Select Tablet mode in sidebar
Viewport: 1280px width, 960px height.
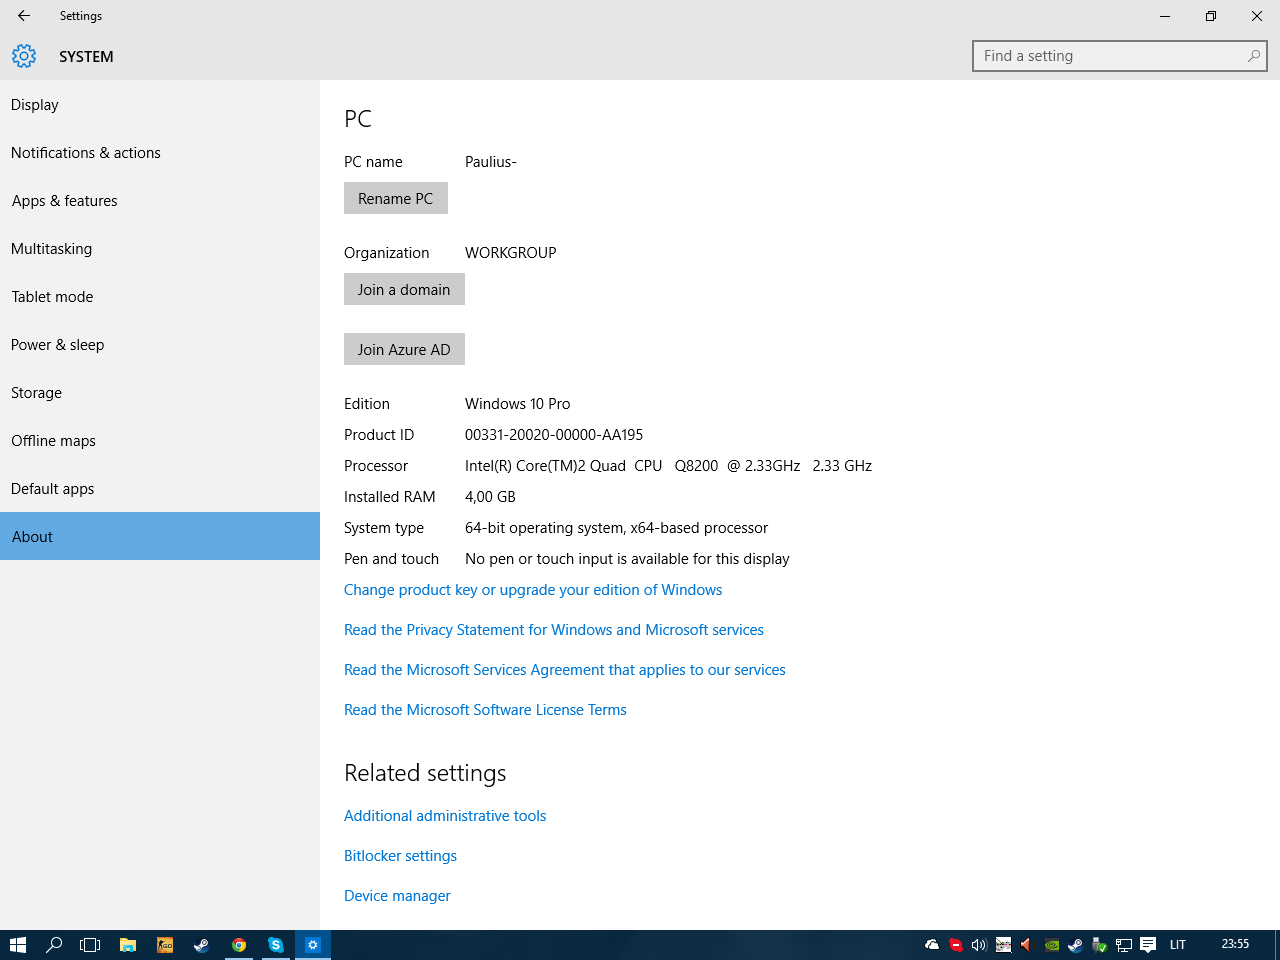[160, 296]
